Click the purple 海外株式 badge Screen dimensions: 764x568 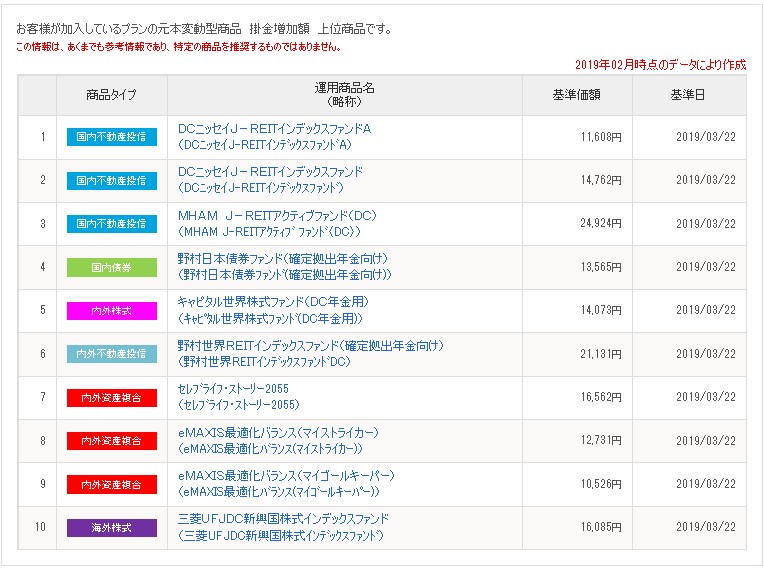pos(112,528)
